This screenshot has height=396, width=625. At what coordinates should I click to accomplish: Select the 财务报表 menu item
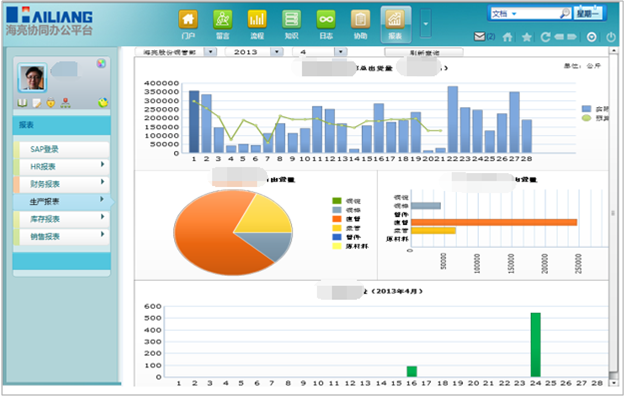tap(61, 184)
